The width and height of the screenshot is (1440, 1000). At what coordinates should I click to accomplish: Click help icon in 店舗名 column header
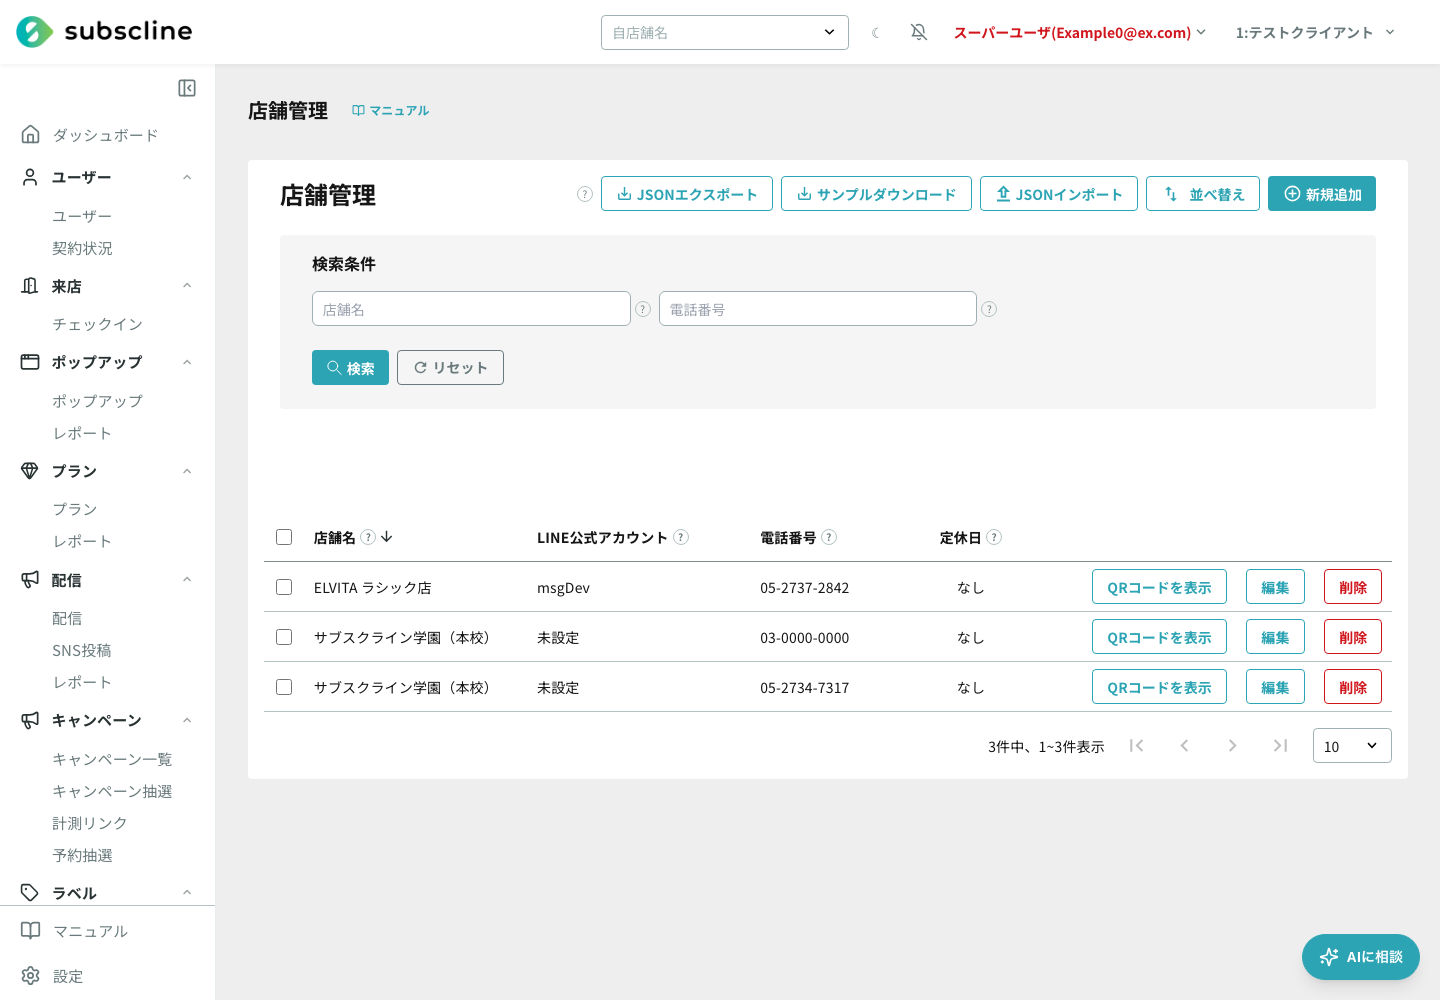[x=368, y=537]
